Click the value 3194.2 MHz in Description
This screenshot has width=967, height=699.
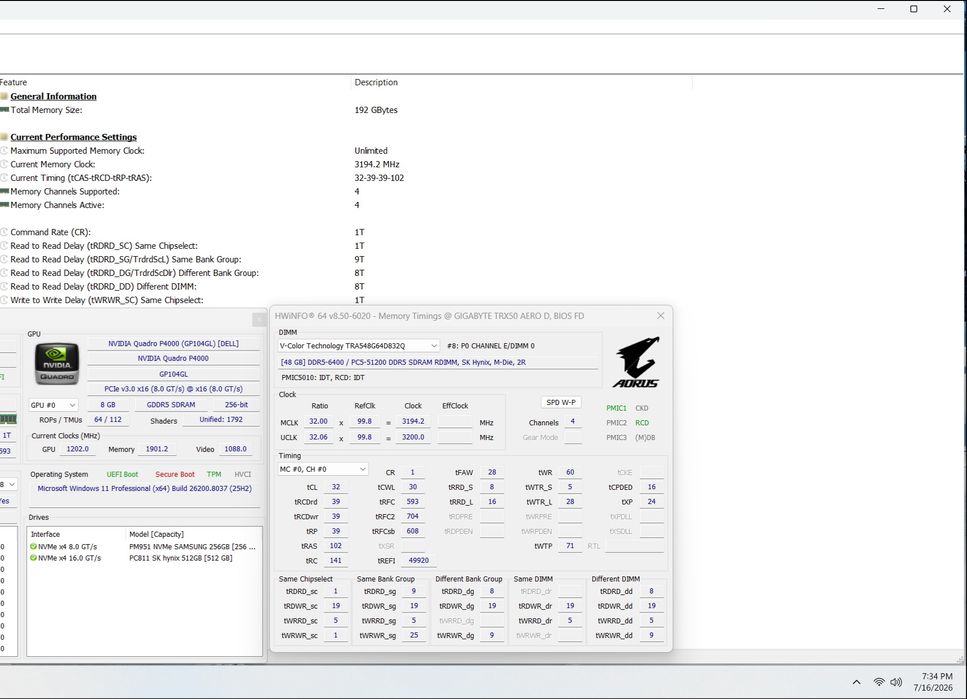pos(377,164)
